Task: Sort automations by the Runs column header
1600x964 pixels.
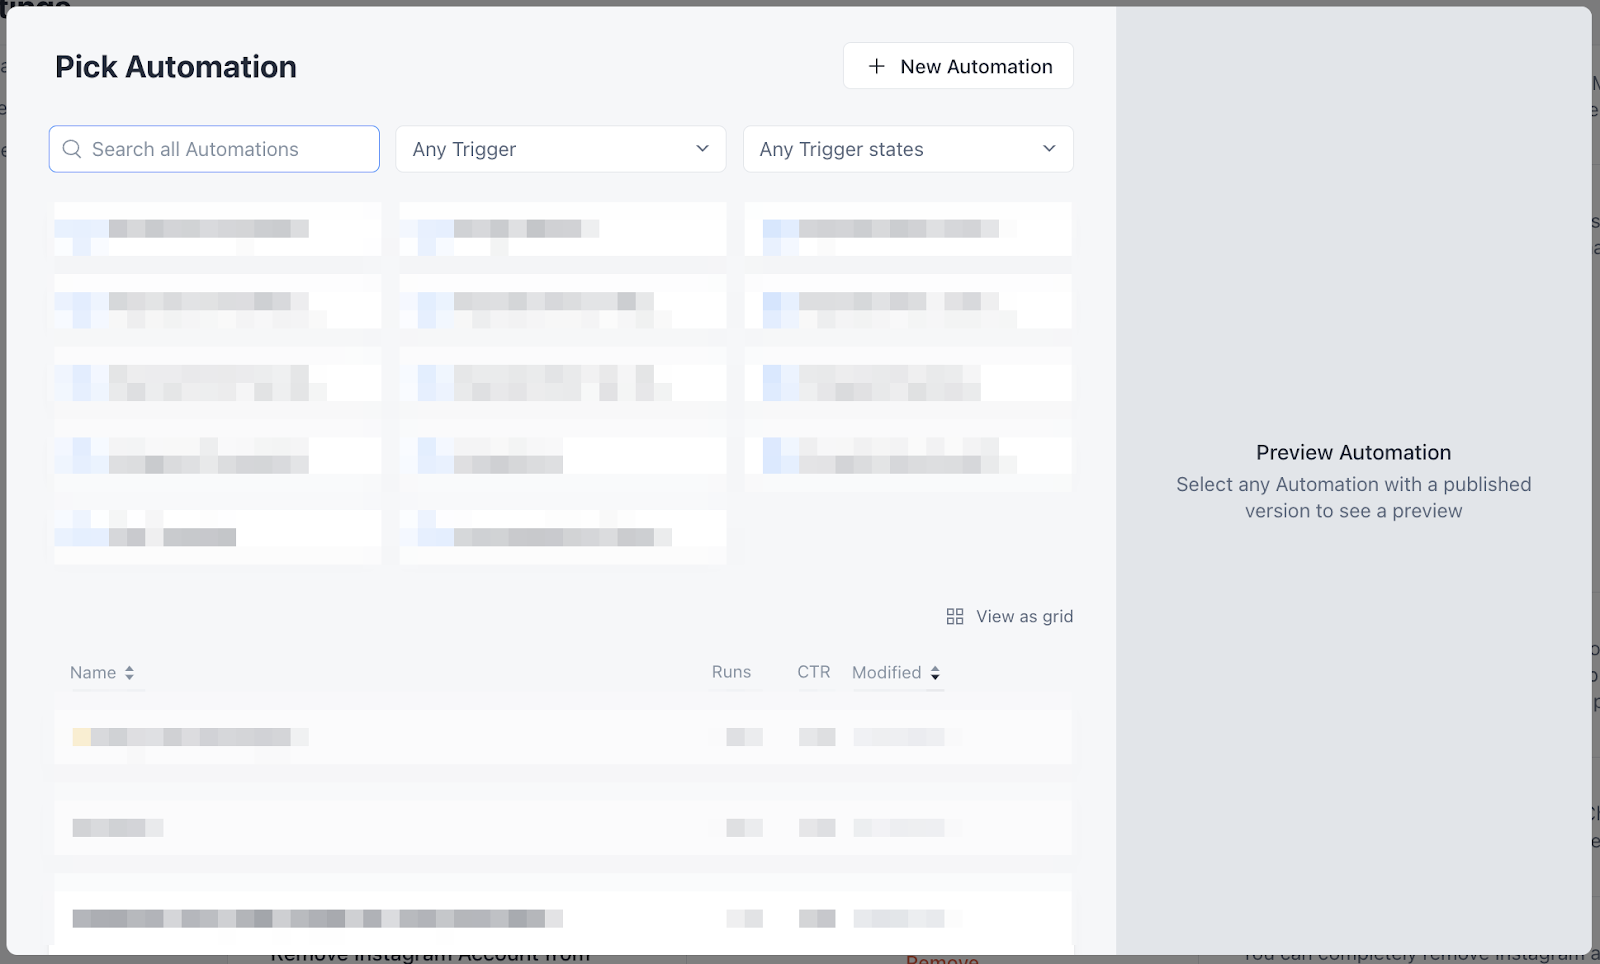Action: pos(731,672)
